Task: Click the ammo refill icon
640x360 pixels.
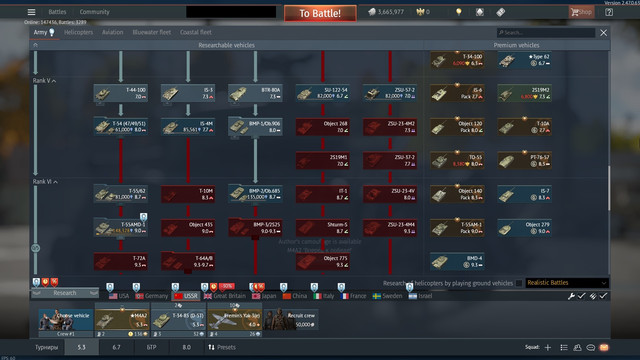Action: coord(593,296)
